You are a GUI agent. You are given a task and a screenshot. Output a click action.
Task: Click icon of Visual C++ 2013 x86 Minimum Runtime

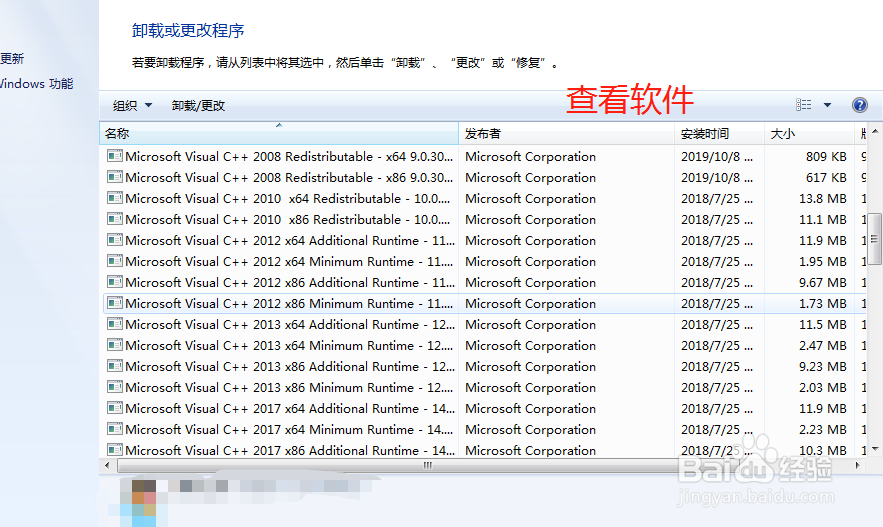click(x=115, y=387)
